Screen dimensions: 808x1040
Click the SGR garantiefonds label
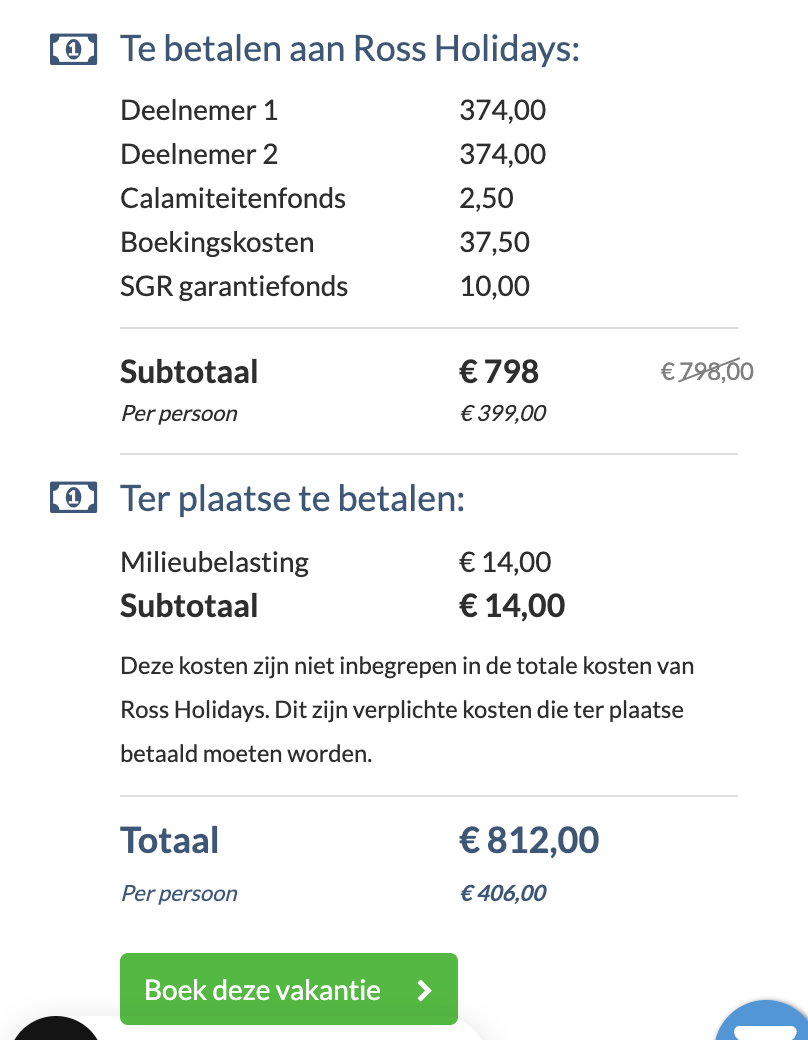click(234, 286)
